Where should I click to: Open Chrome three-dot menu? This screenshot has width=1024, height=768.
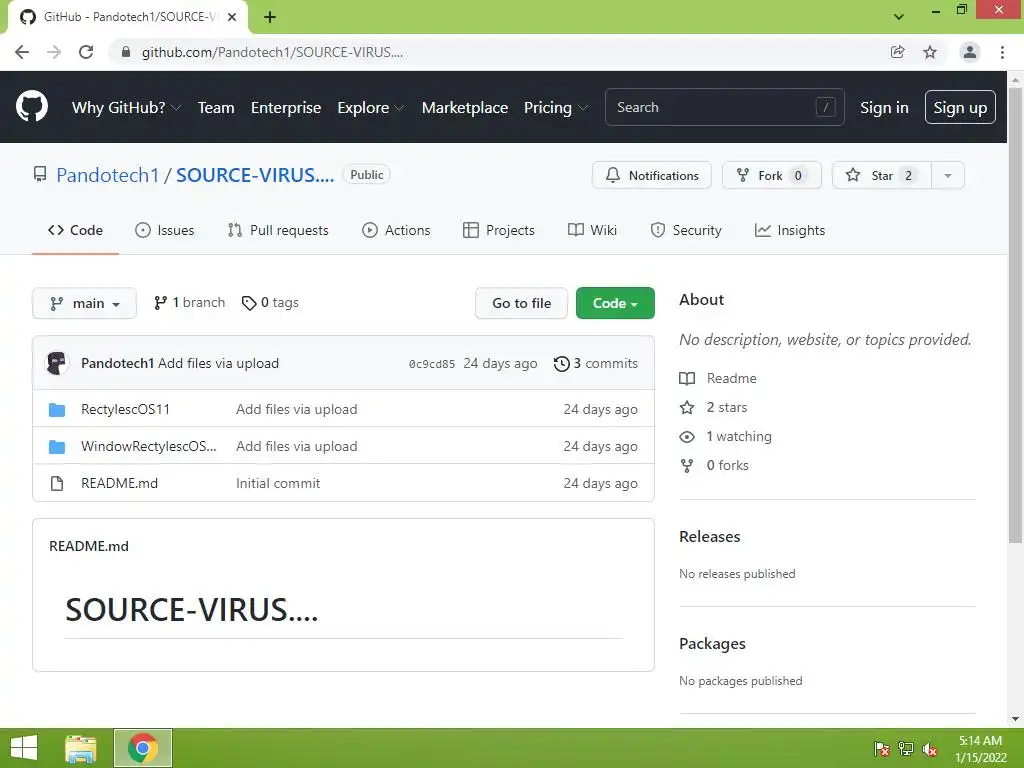point(1002,52)
